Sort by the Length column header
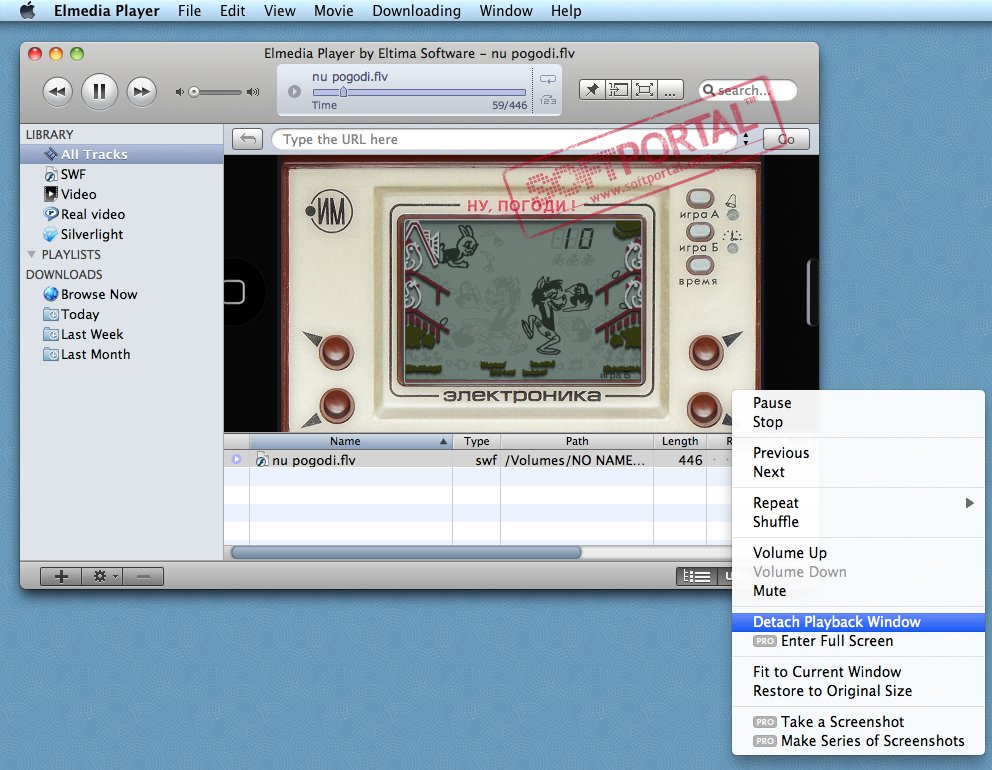Image resolution: width=992 pixels, height=770 pixels. tap(680, 441)
